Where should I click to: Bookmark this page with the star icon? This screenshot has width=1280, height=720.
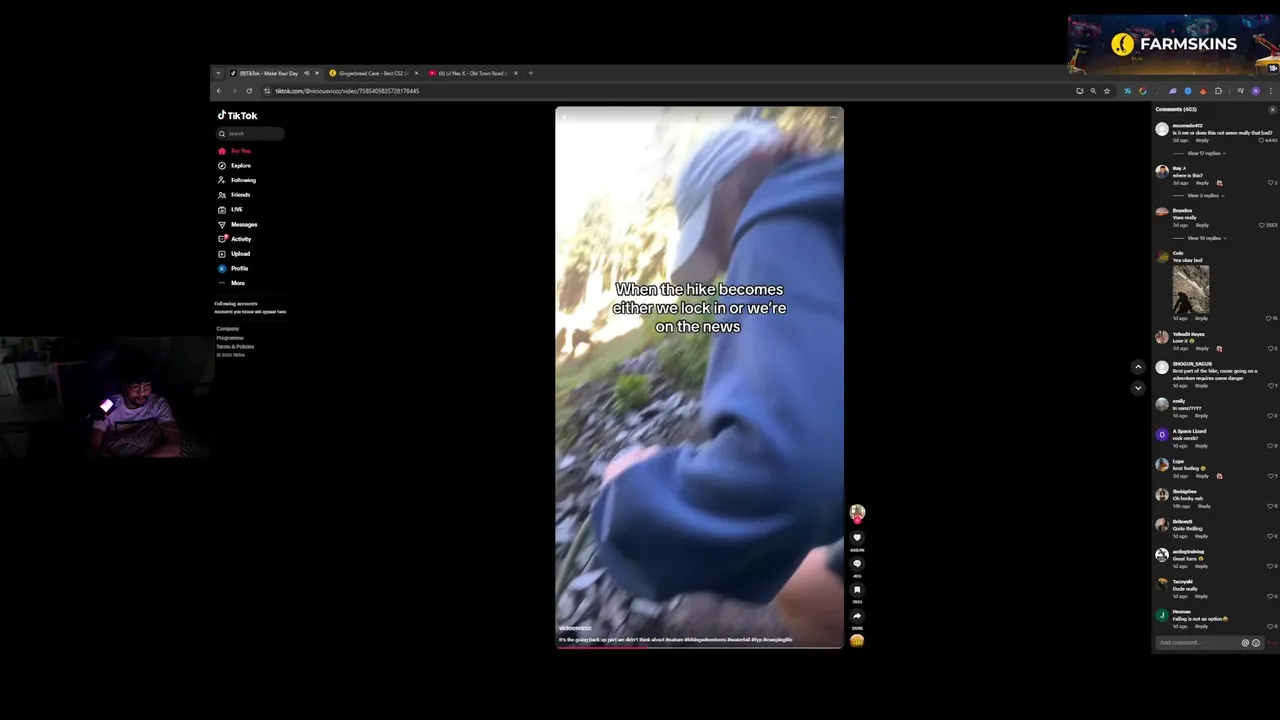coord(1106,91)
